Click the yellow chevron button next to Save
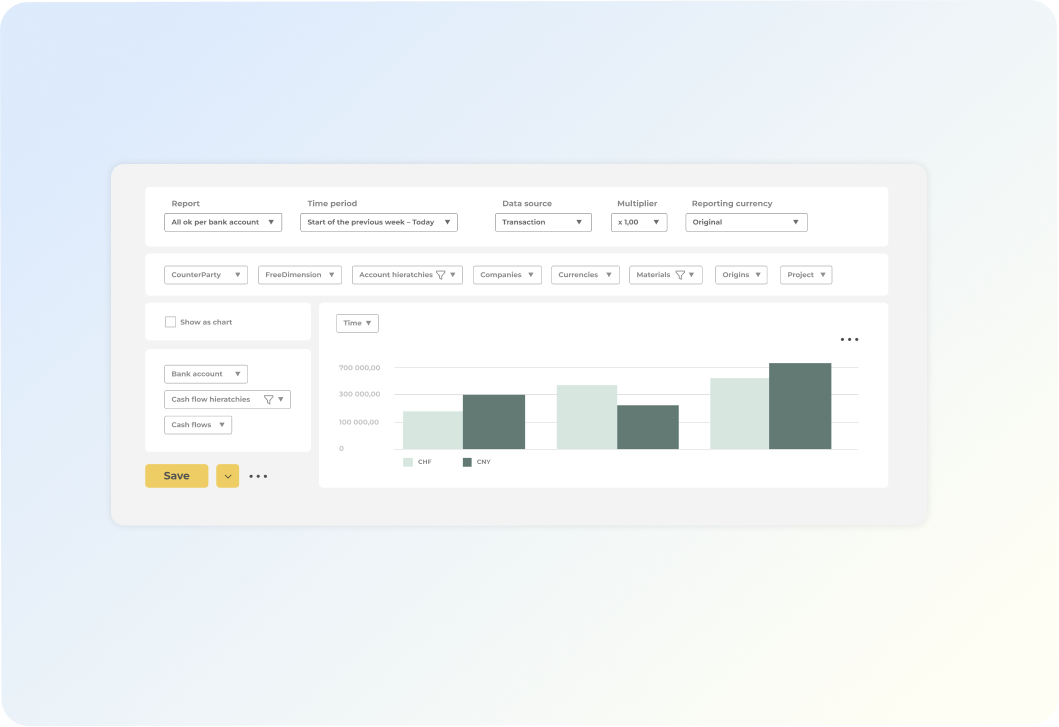The image size is (1059, 727). click(x=228, y=476)
